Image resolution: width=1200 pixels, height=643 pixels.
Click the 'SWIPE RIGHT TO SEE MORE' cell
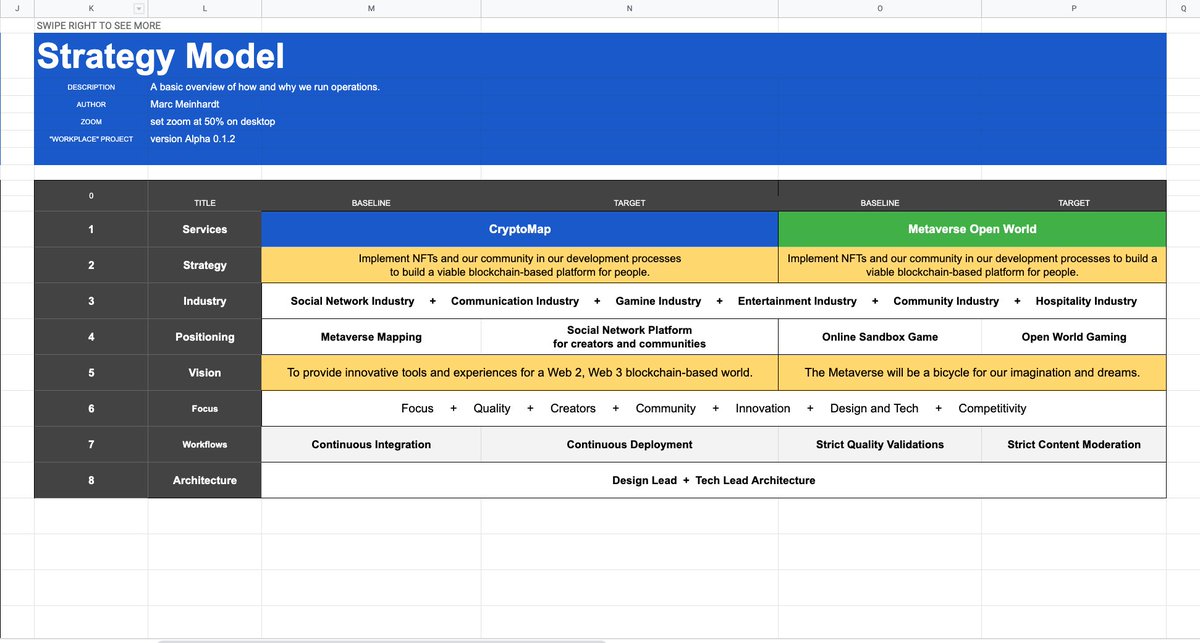pos(99,25)
